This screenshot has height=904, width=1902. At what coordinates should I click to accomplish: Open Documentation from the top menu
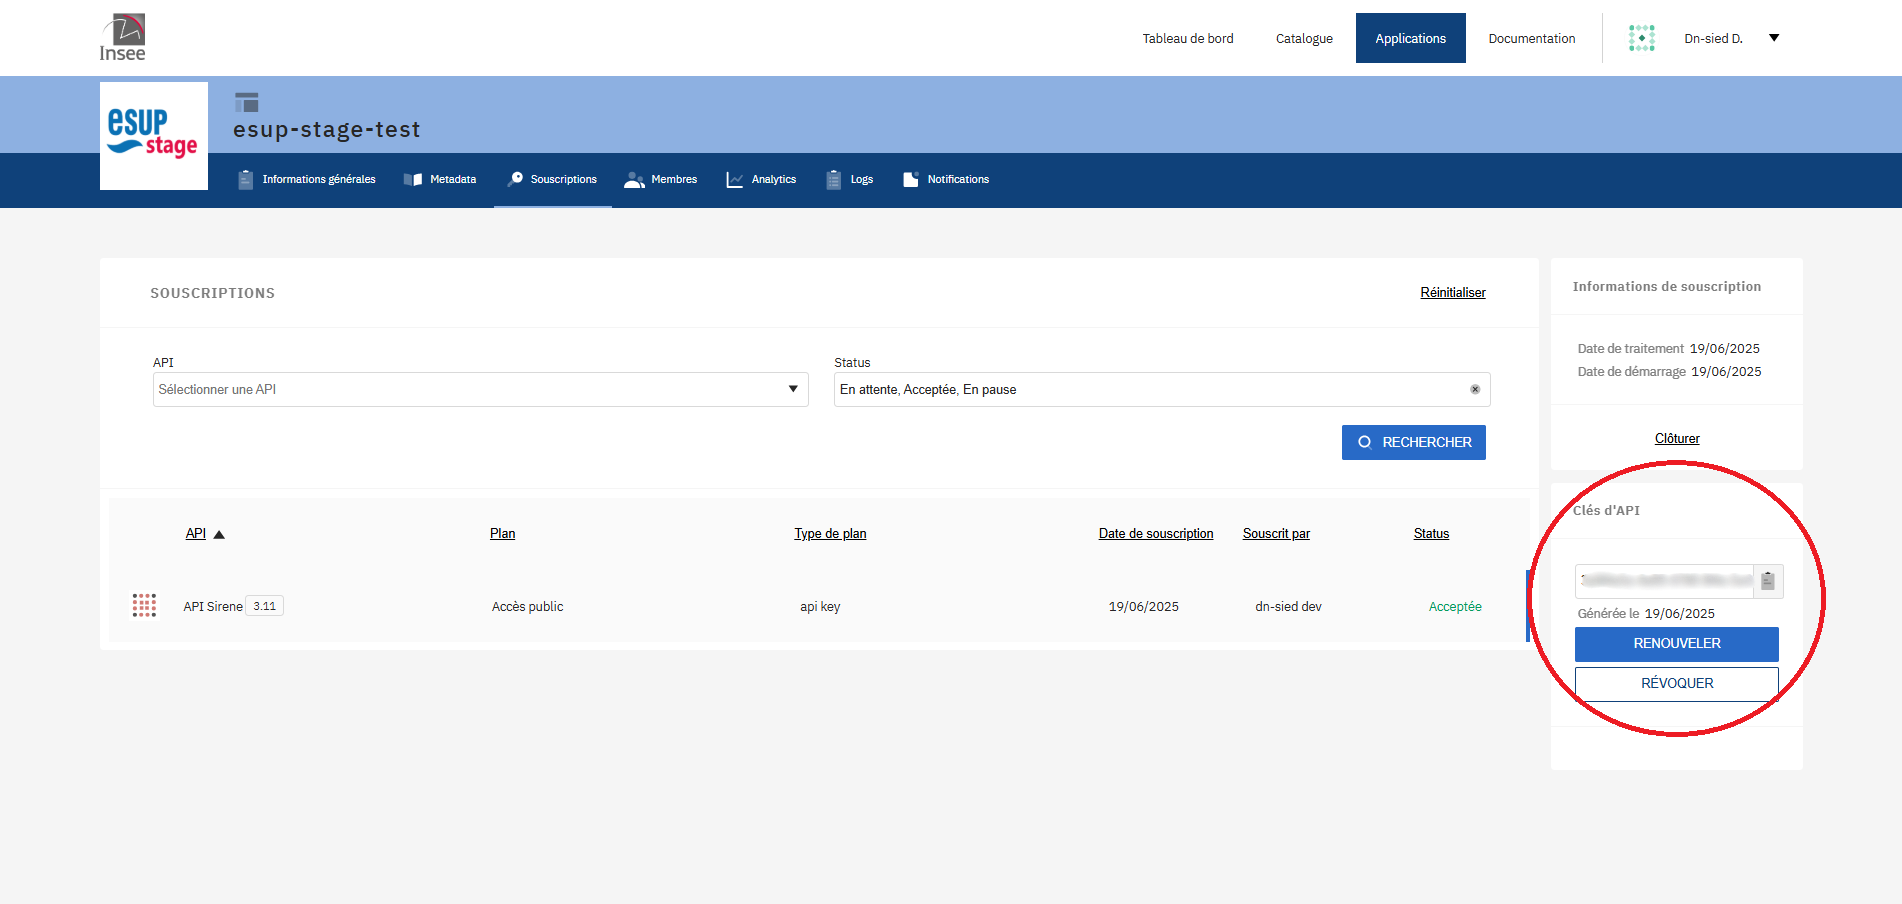[1531, 39]
